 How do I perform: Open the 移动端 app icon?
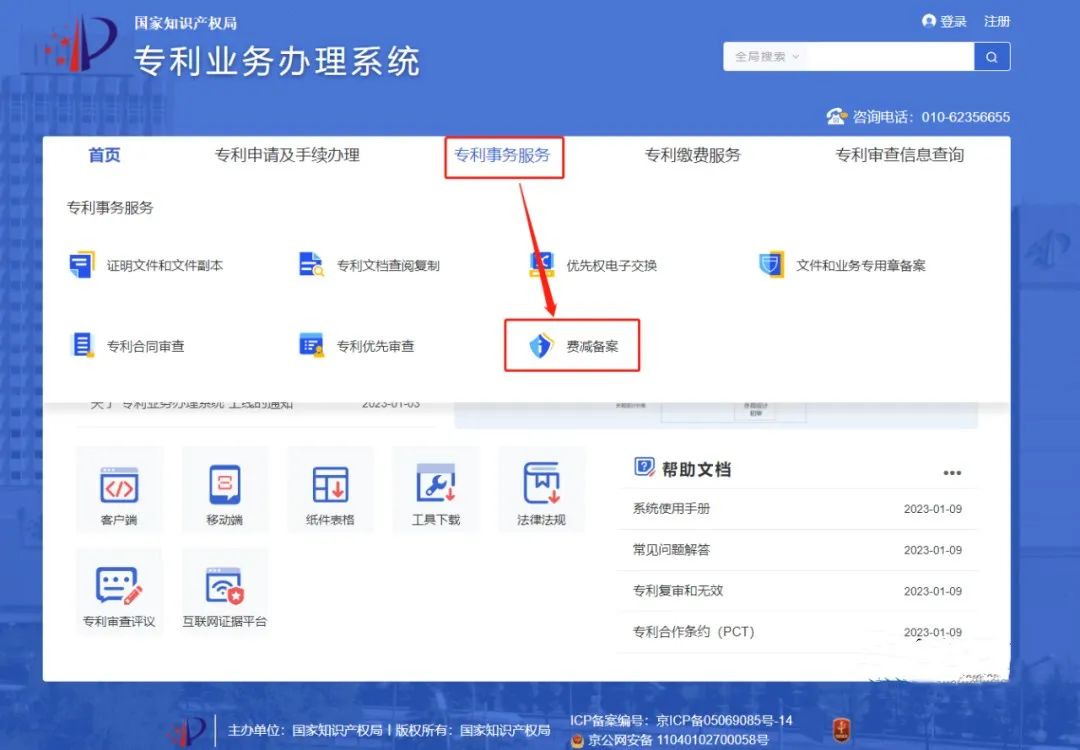click(x=224, y=490)
